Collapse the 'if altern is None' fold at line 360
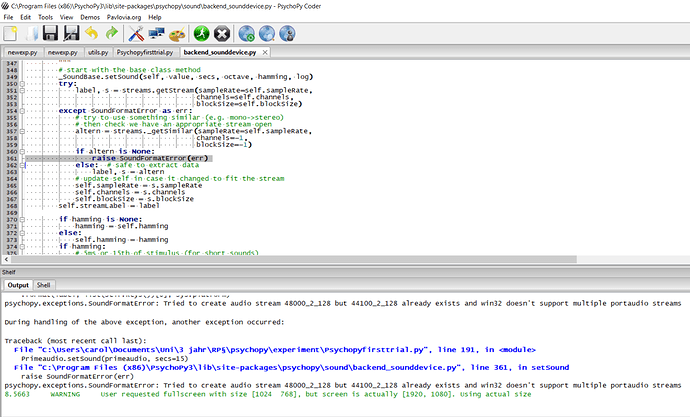690x417 pixels. pos(22,151)
